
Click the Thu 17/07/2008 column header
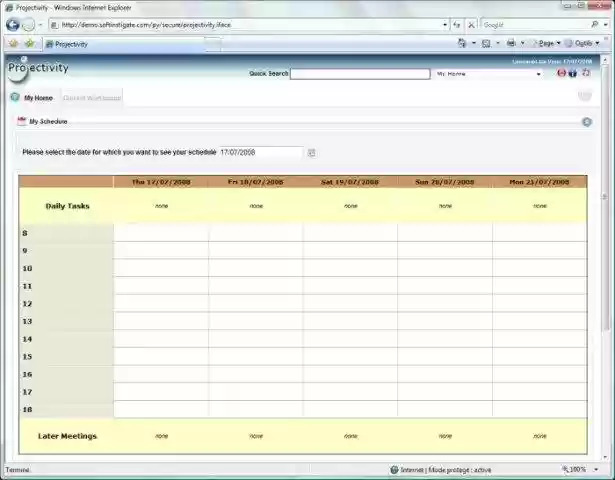161,182
